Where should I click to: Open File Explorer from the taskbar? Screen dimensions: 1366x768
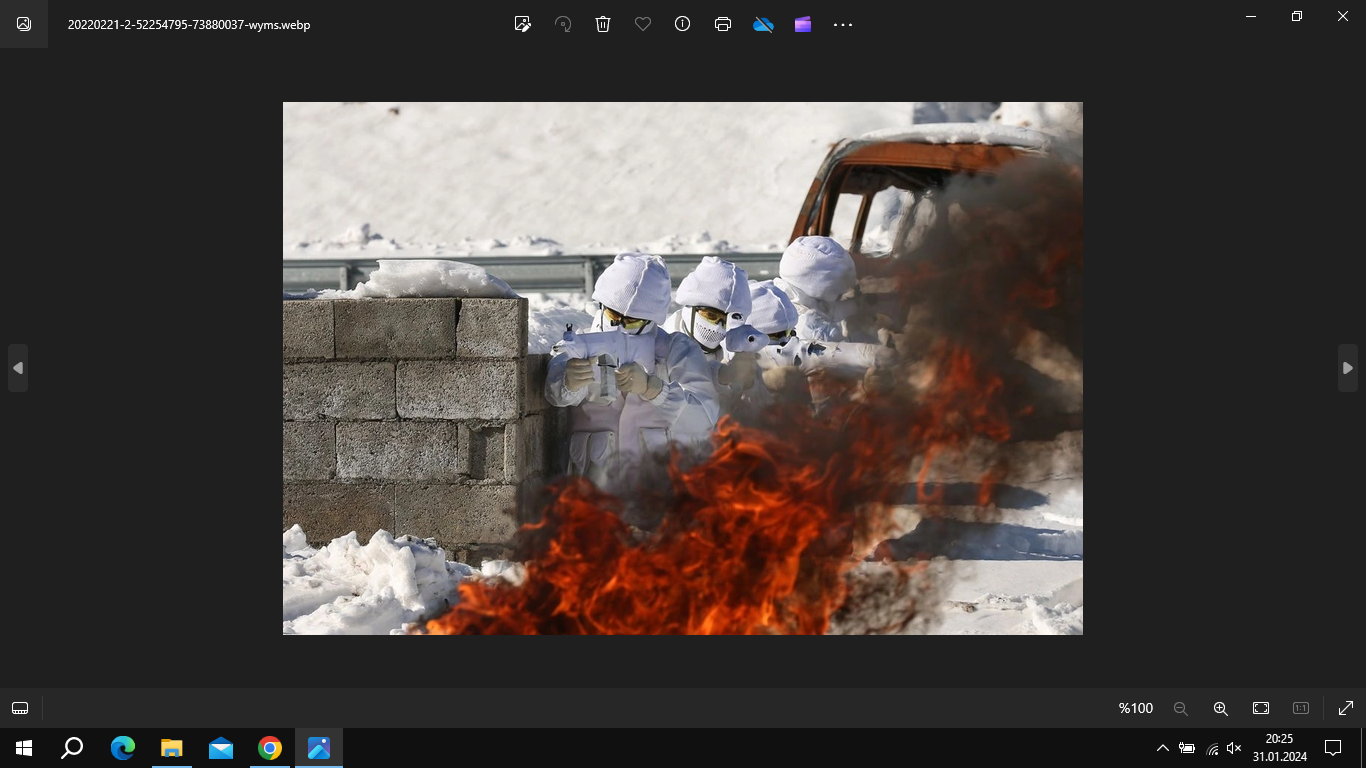[x=171, y=748]
